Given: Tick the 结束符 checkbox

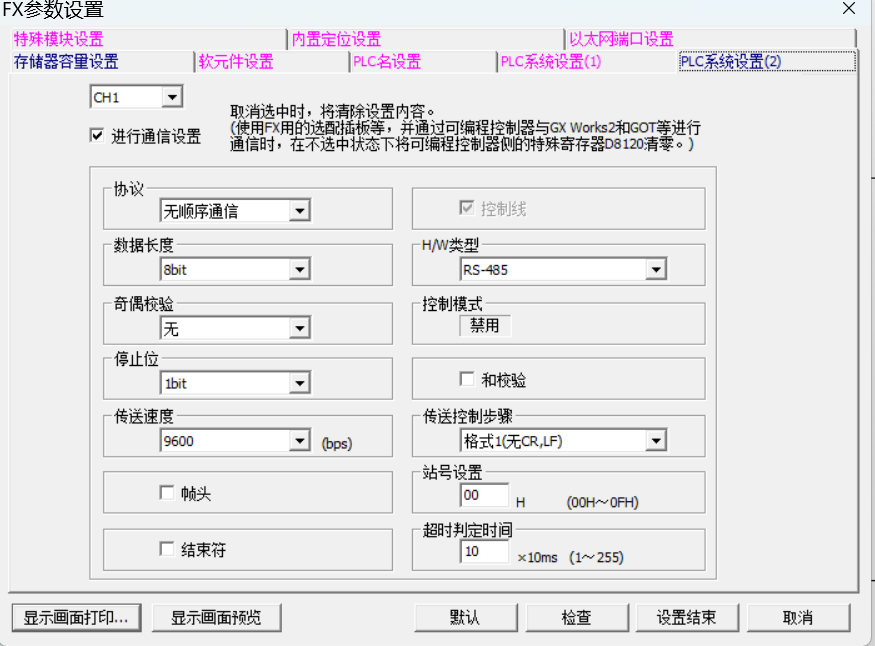Looking at the screenshot, I should coord(167,549).
